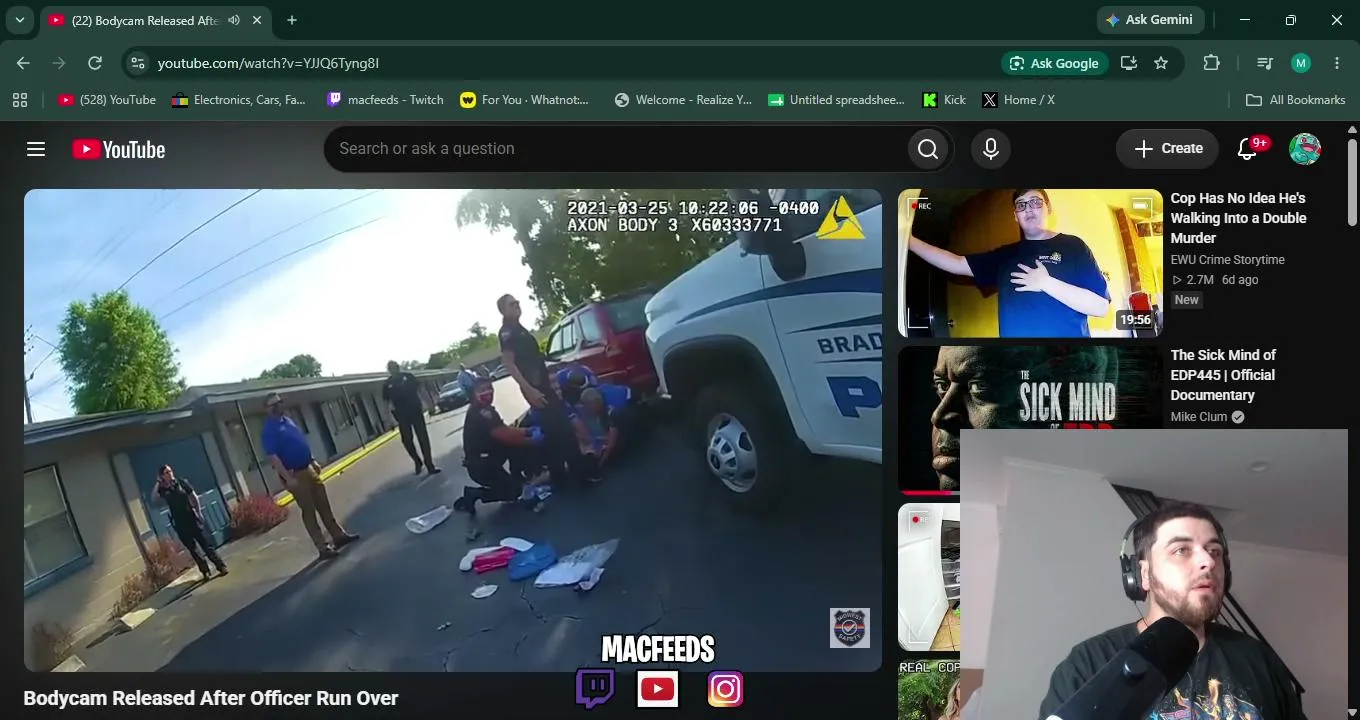
Task: View site information icon in address bar
Action: 138,63
